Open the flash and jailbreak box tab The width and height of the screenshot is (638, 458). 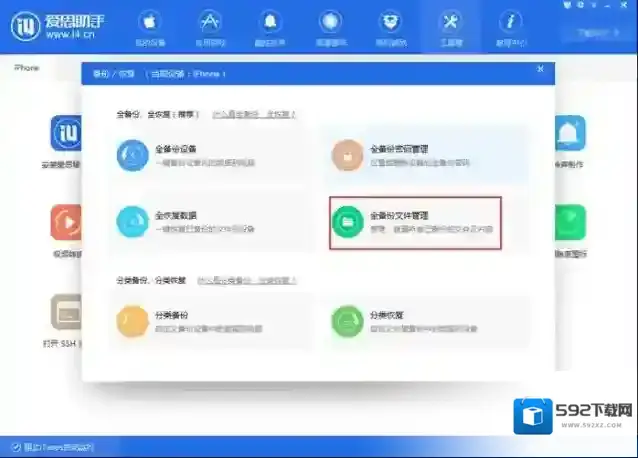(391, 27)
